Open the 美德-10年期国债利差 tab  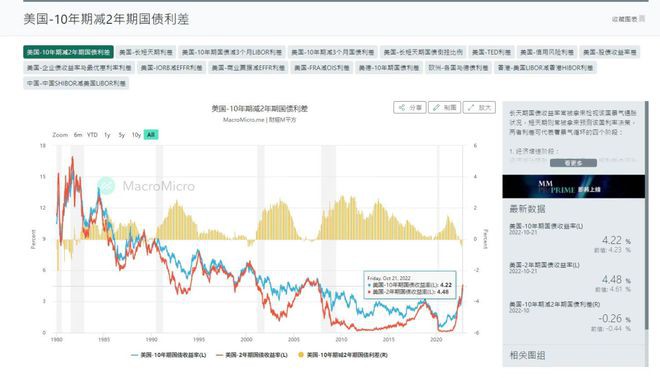389,68
